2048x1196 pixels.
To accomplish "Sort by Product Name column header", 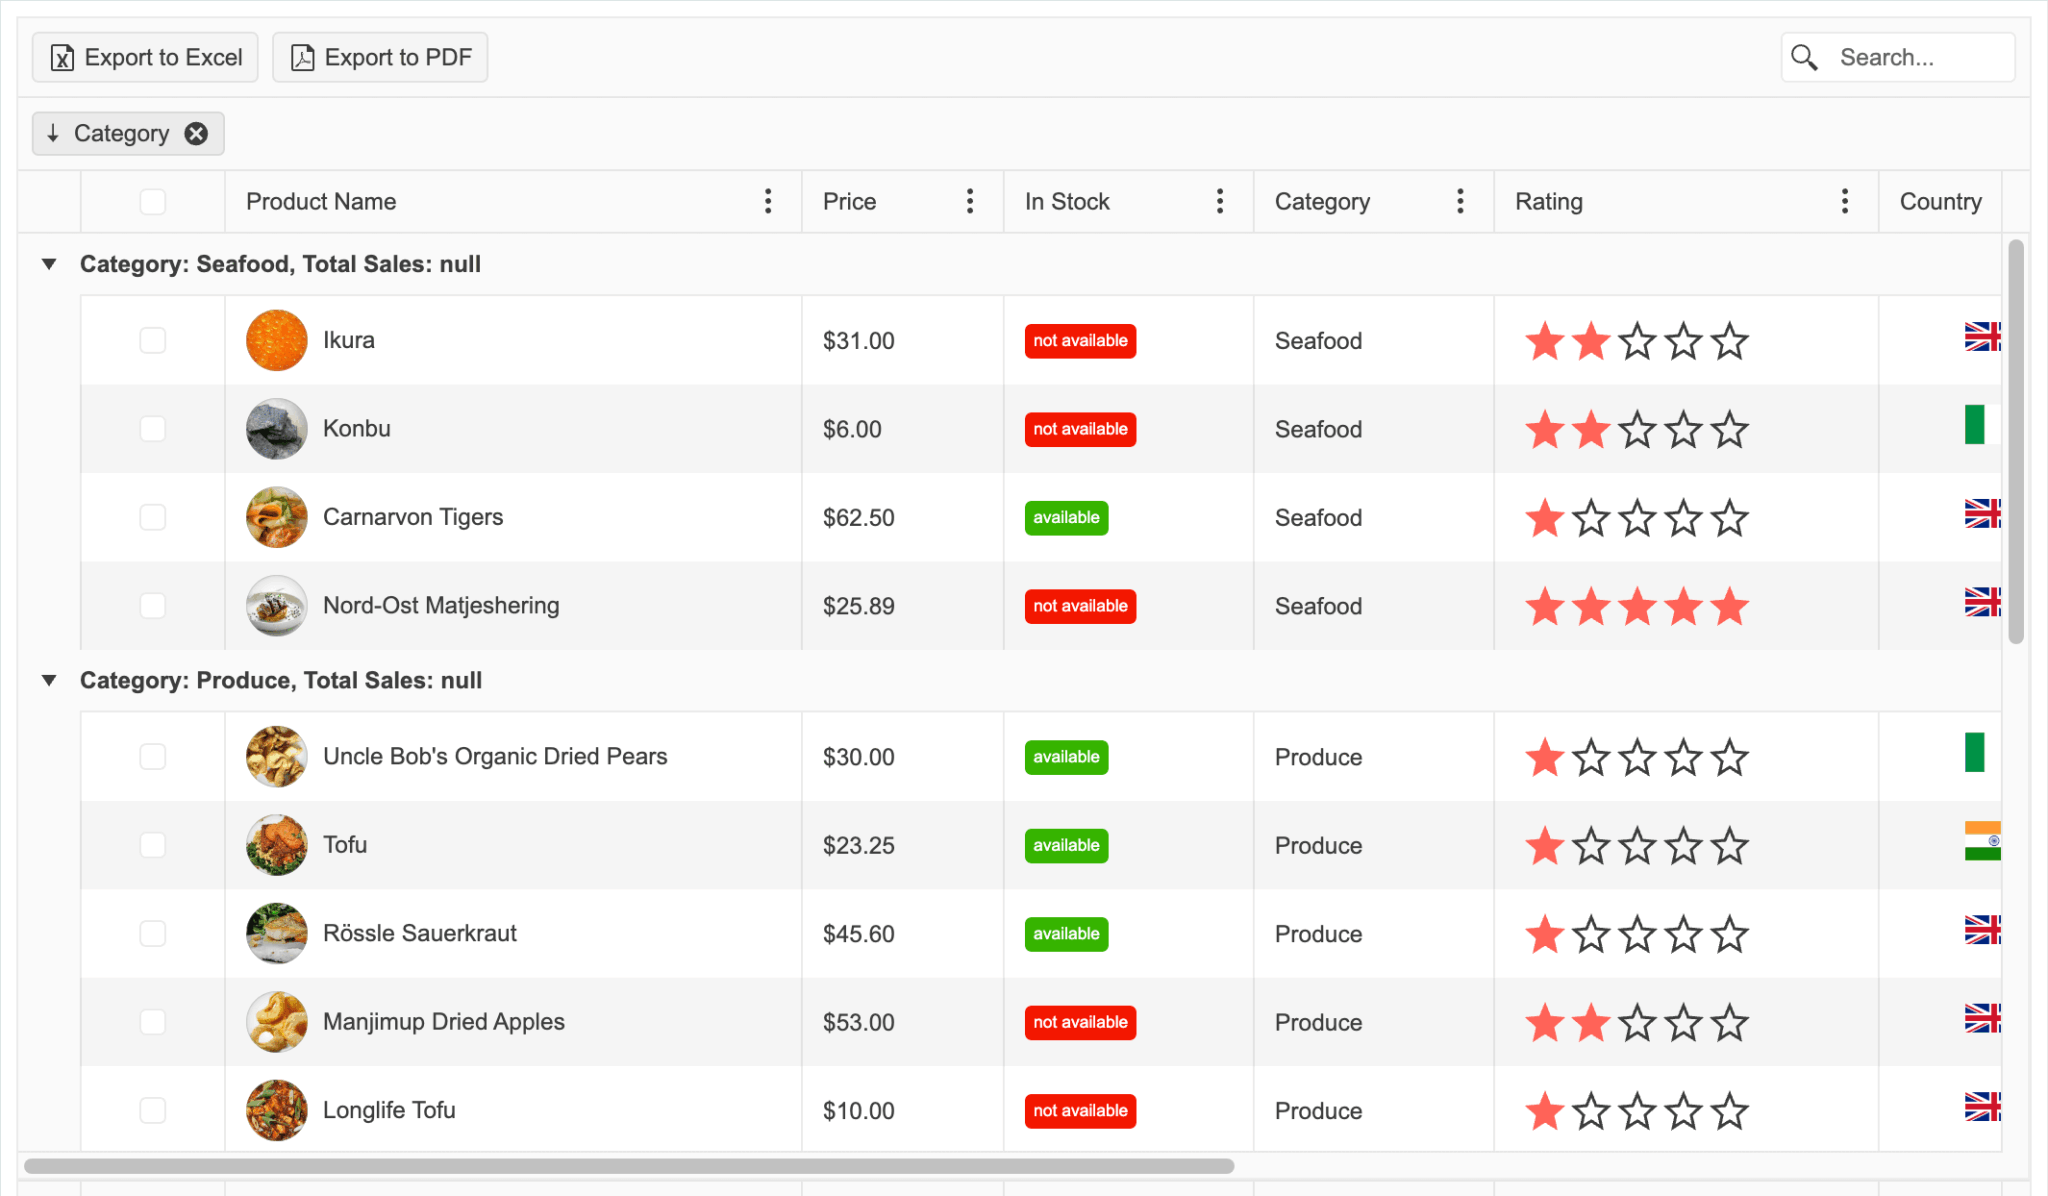I will pyautogui.click(x=321, y=201).
